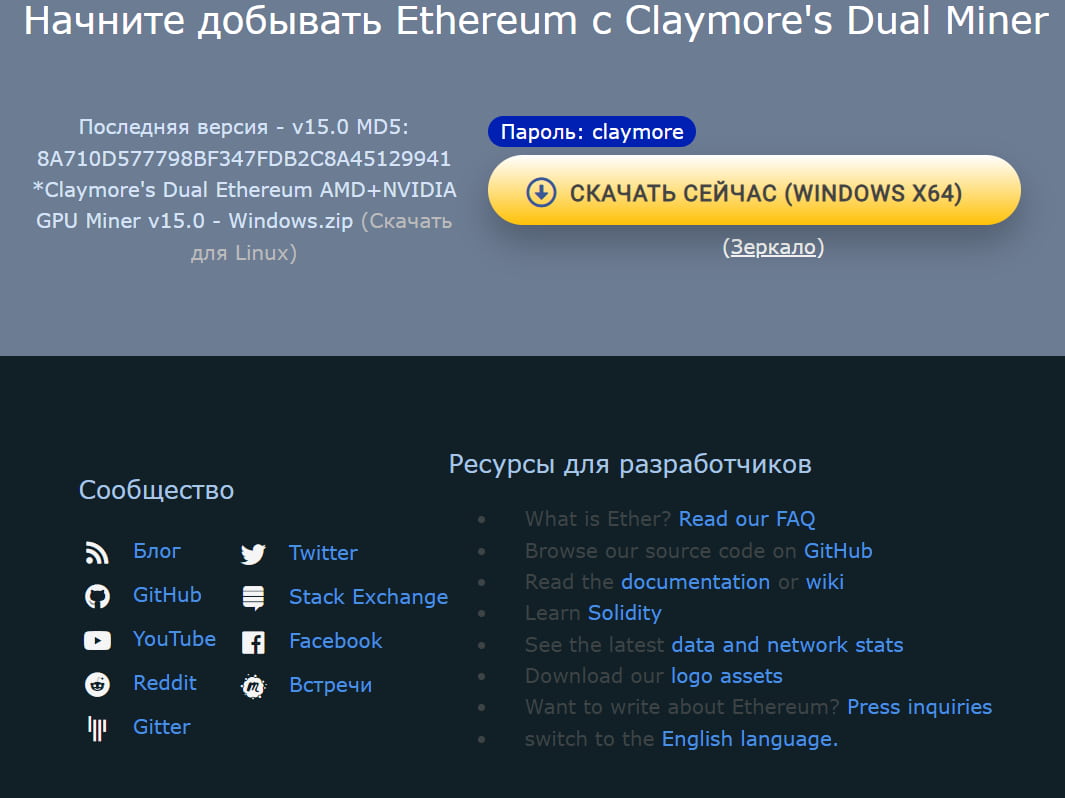Open the documentation link
Image resolution: width=1065 pixels, height=798 pixels.
point(696,582)
